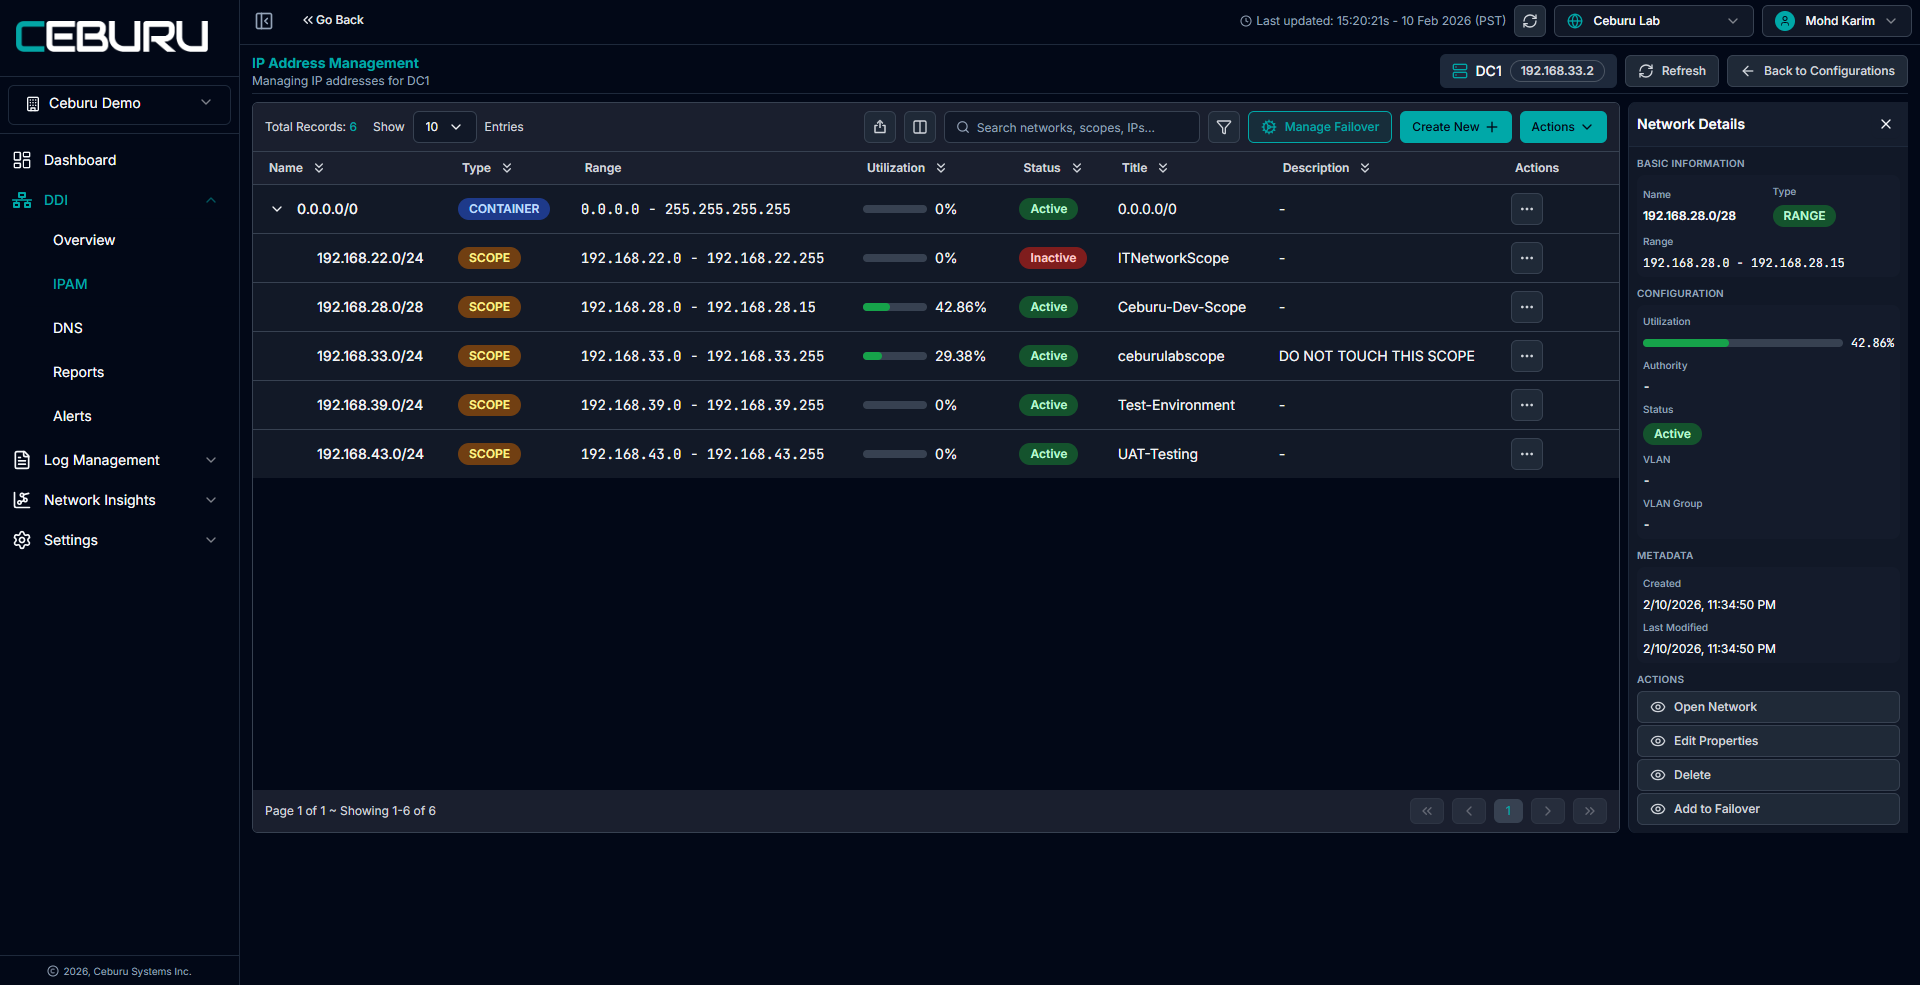Open Dashboard from the sidebar
1920x985 pixels.
point(80,160)
